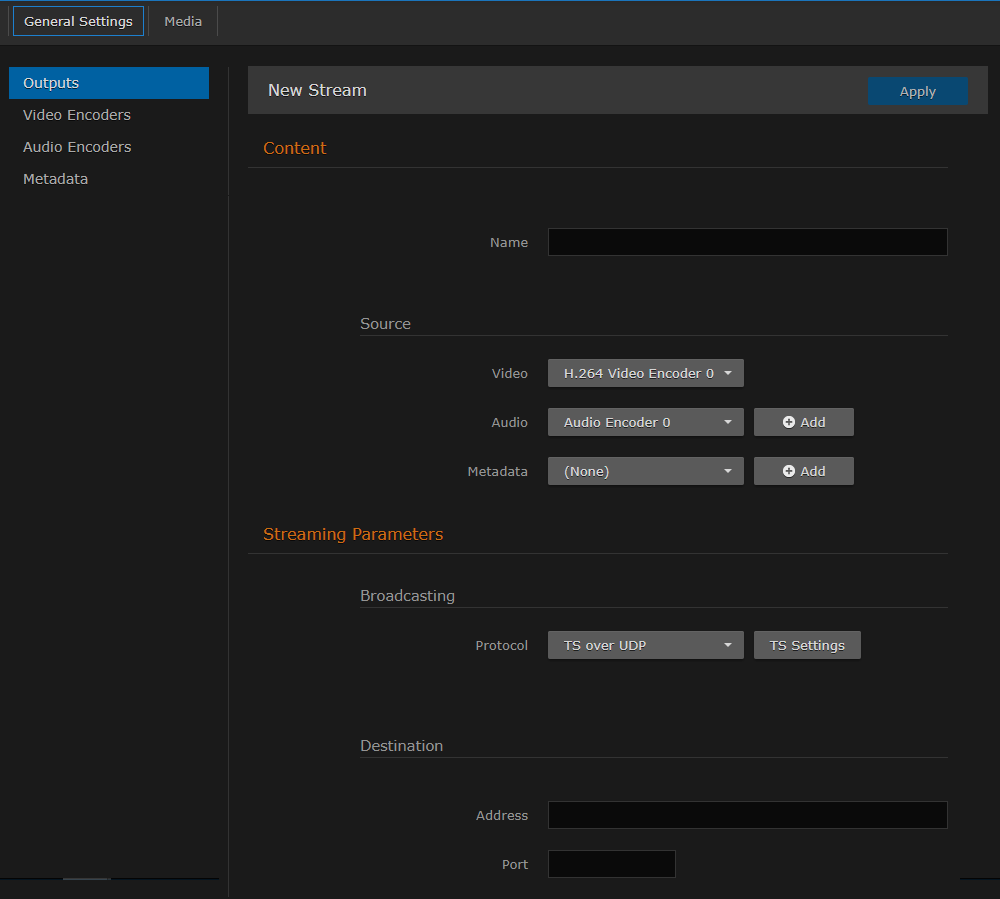
Task: Open the TS Settings button
Action: point(807,645)
